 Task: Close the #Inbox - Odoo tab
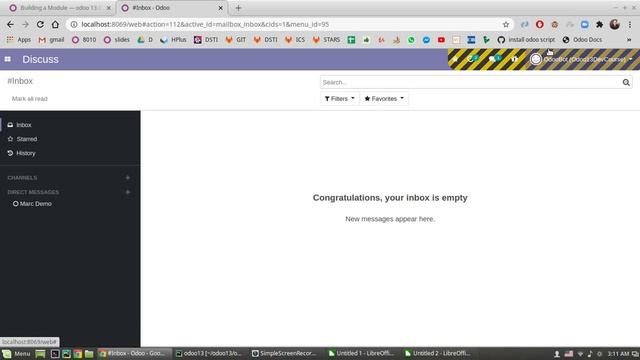coord(220,8)
